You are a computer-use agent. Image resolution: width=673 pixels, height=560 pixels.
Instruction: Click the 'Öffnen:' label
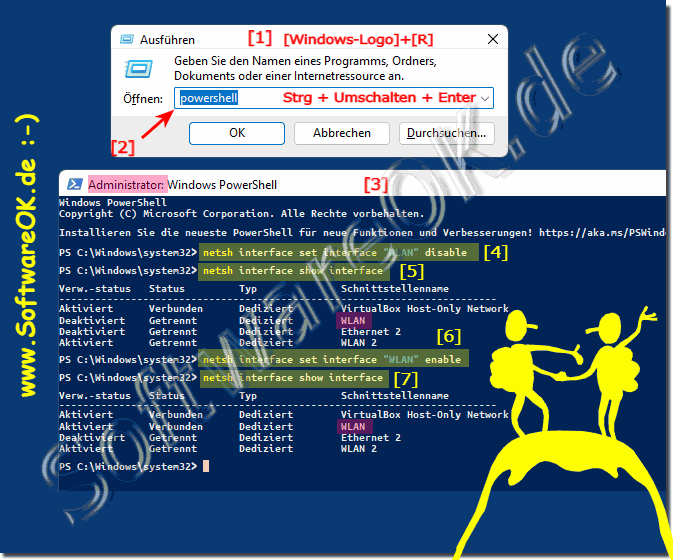(x=143, y=99)
